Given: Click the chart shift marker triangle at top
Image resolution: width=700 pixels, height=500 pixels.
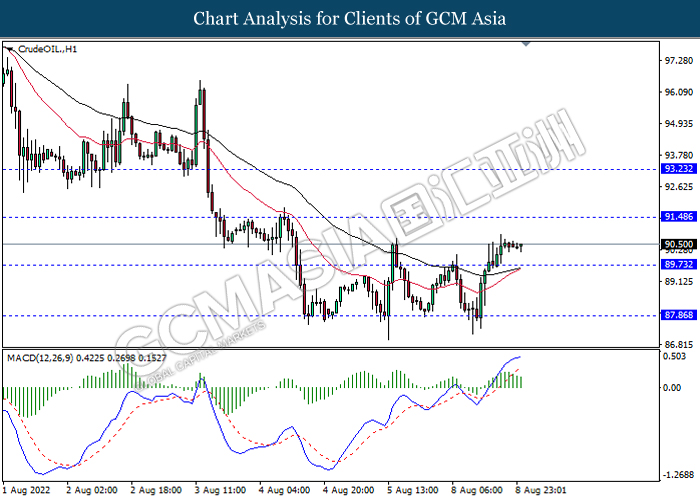Looking at the screenshot, I should pyautogui.click(x=526, y=44).
